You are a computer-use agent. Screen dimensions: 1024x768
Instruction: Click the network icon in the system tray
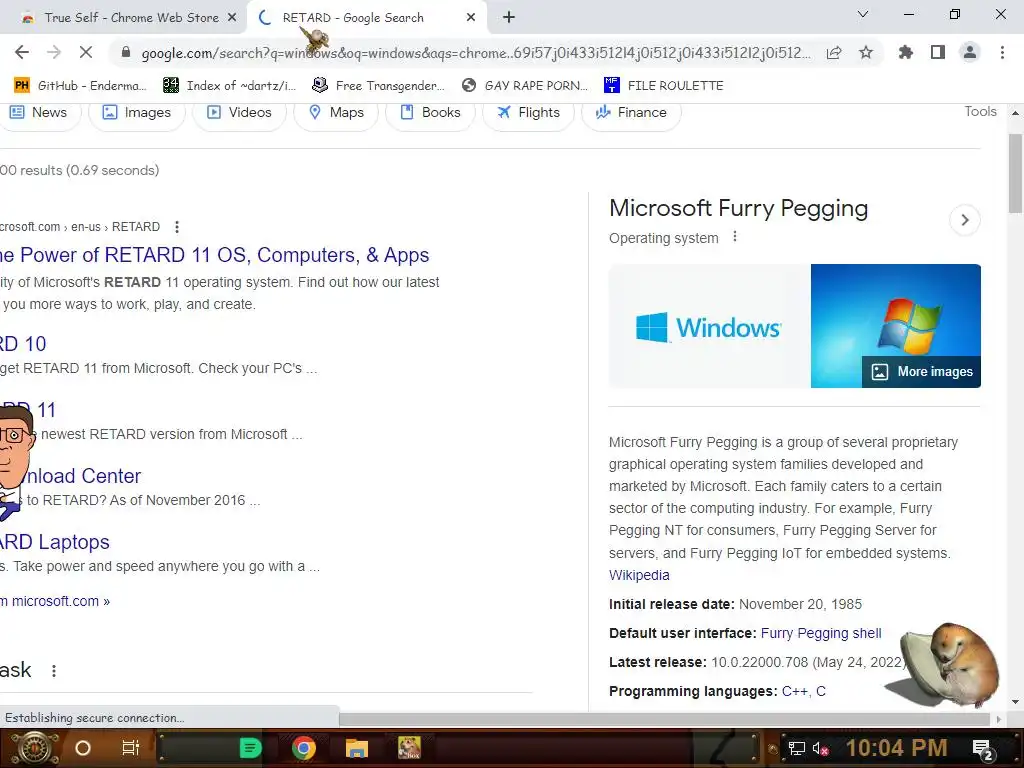(797, 748)
